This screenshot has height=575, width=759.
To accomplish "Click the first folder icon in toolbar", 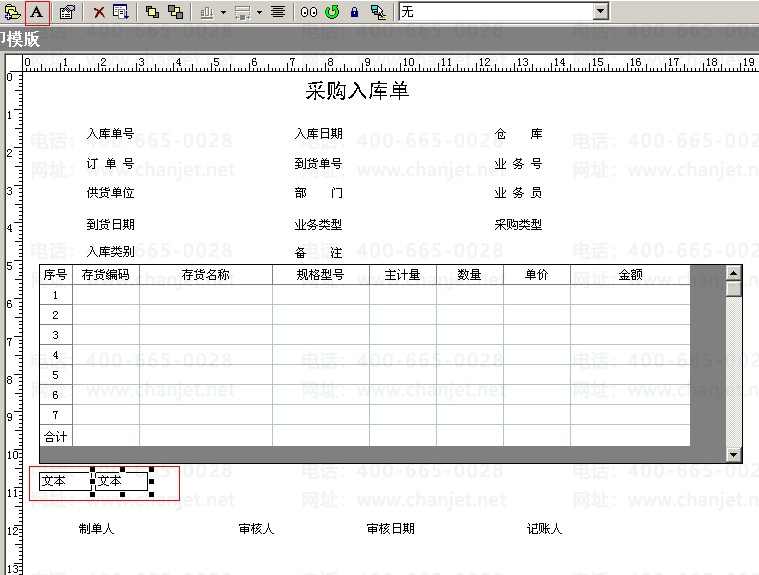I will pos(12,12).
